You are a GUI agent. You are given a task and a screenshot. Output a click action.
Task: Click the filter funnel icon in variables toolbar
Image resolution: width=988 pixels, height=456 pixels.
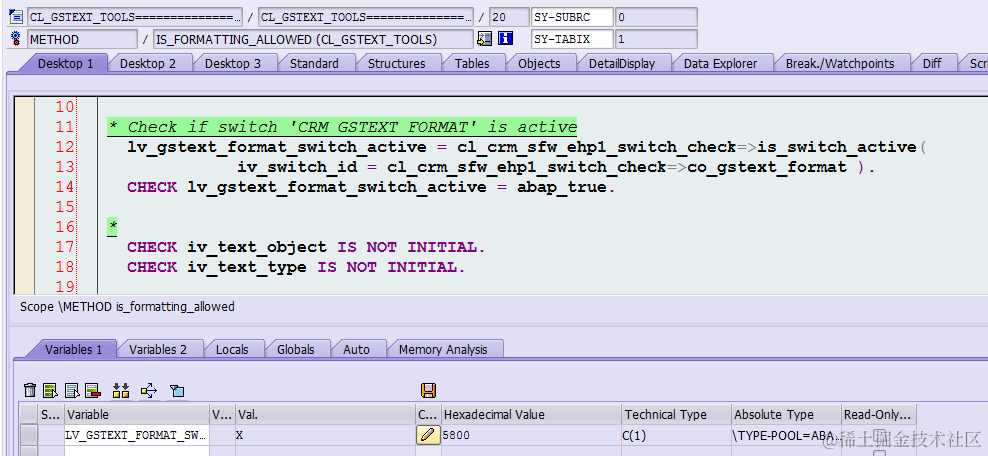[x=177, y=391]
